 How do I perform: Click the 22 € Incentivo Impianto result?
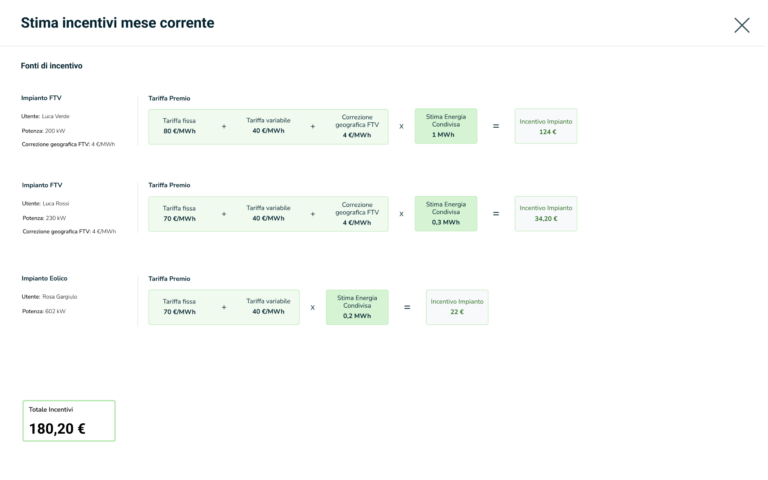pyautogui.click(x=457, y=307)
